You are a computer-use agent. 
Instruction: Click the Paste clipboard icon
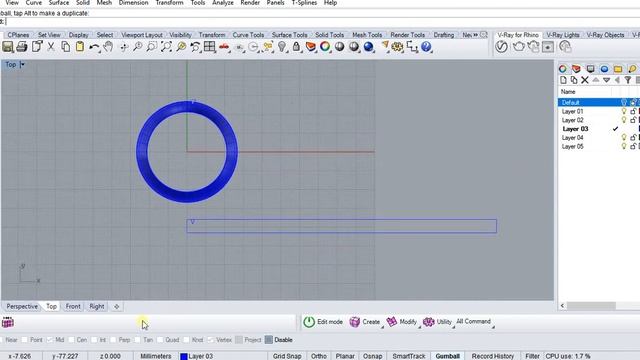point(80,47)
